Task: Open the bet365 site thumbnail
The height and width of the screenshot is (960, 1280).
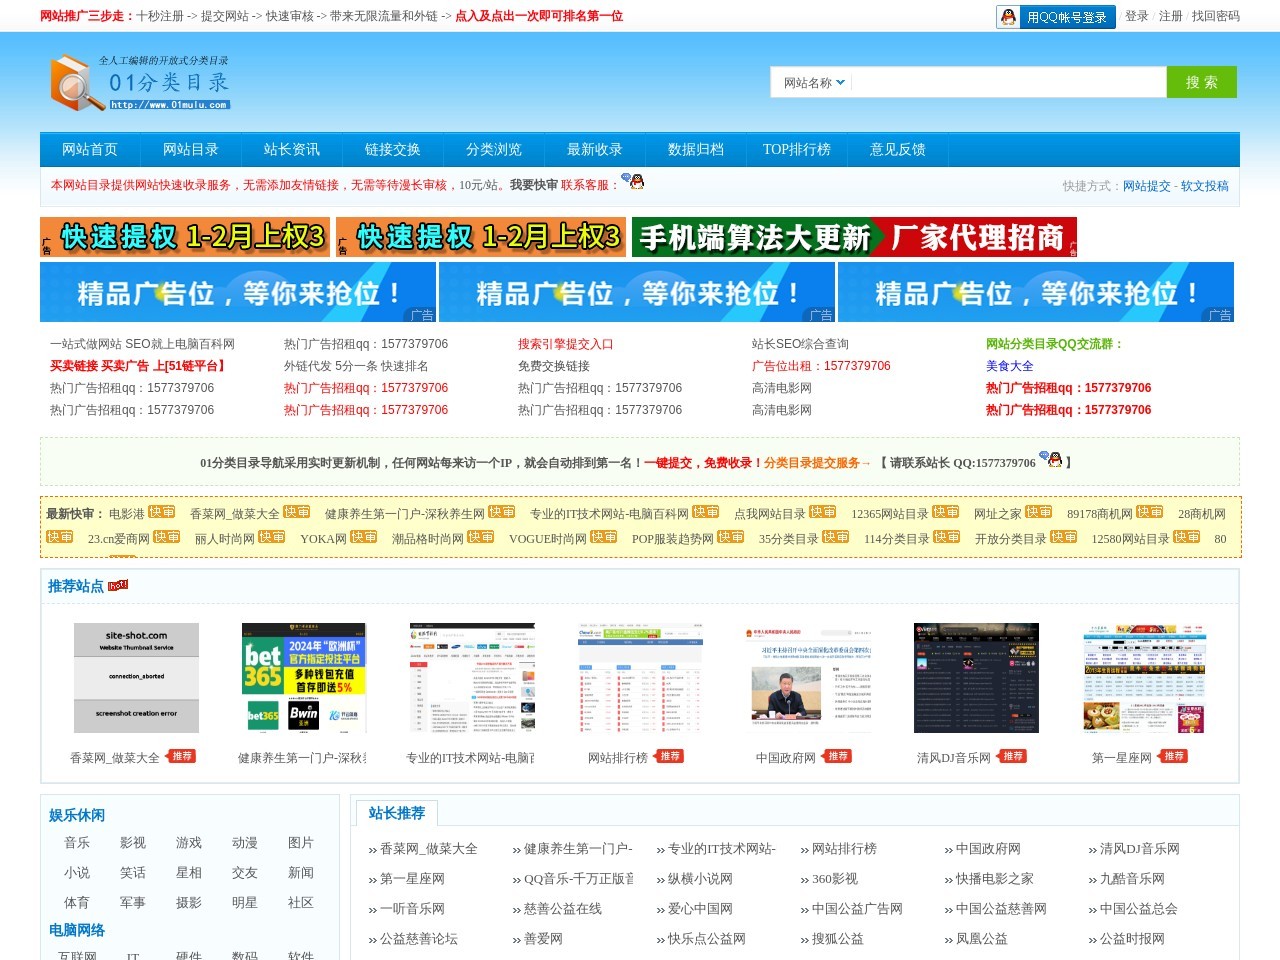Action: [x=304, y=678]
